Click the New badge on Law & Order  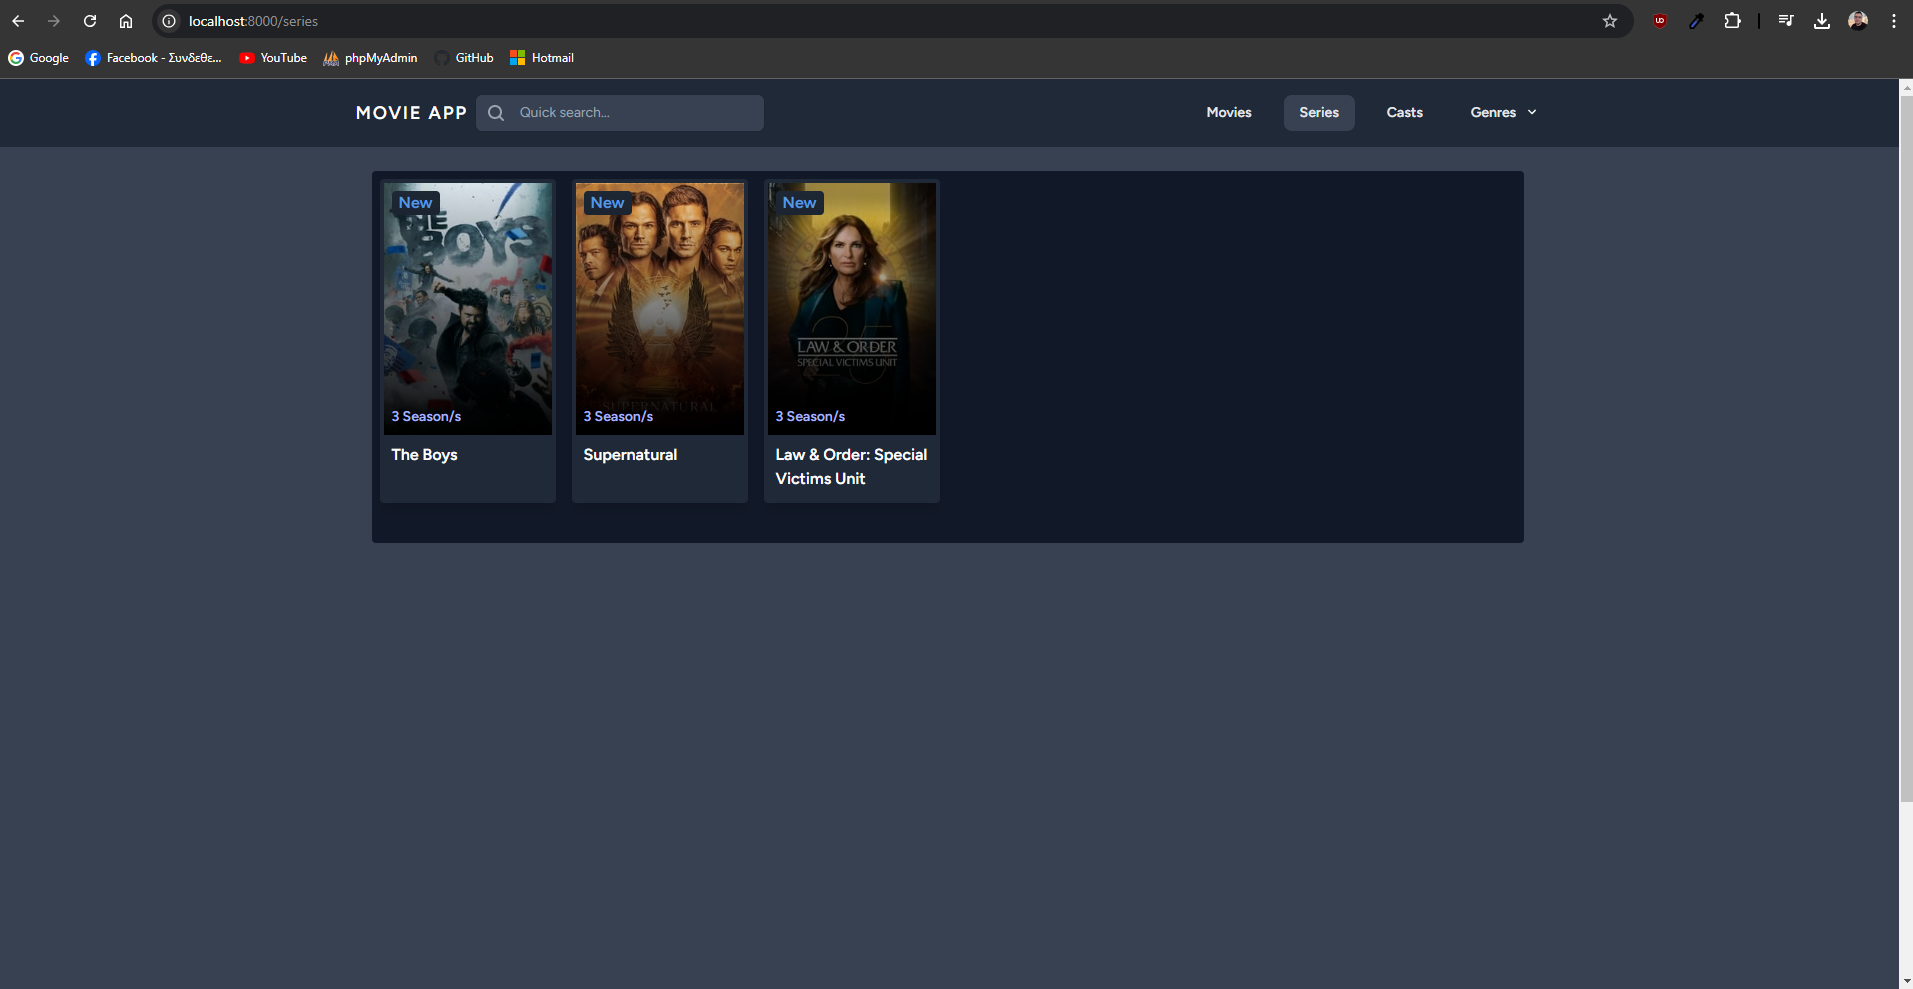click(799, 203)
